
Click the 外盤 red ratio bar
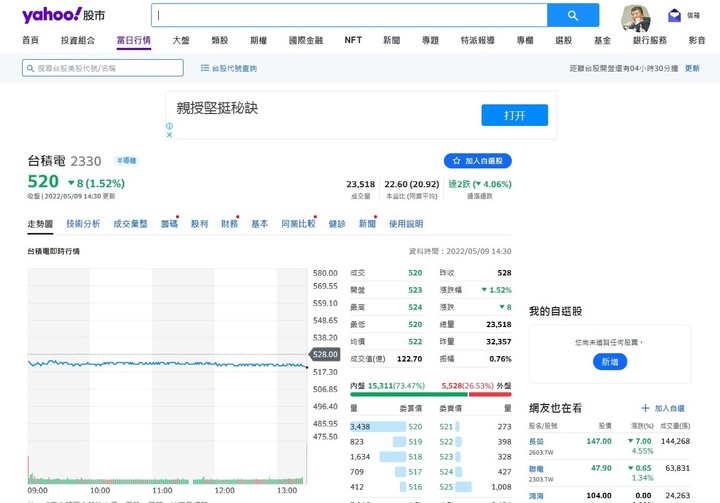[x=490, y=394]
